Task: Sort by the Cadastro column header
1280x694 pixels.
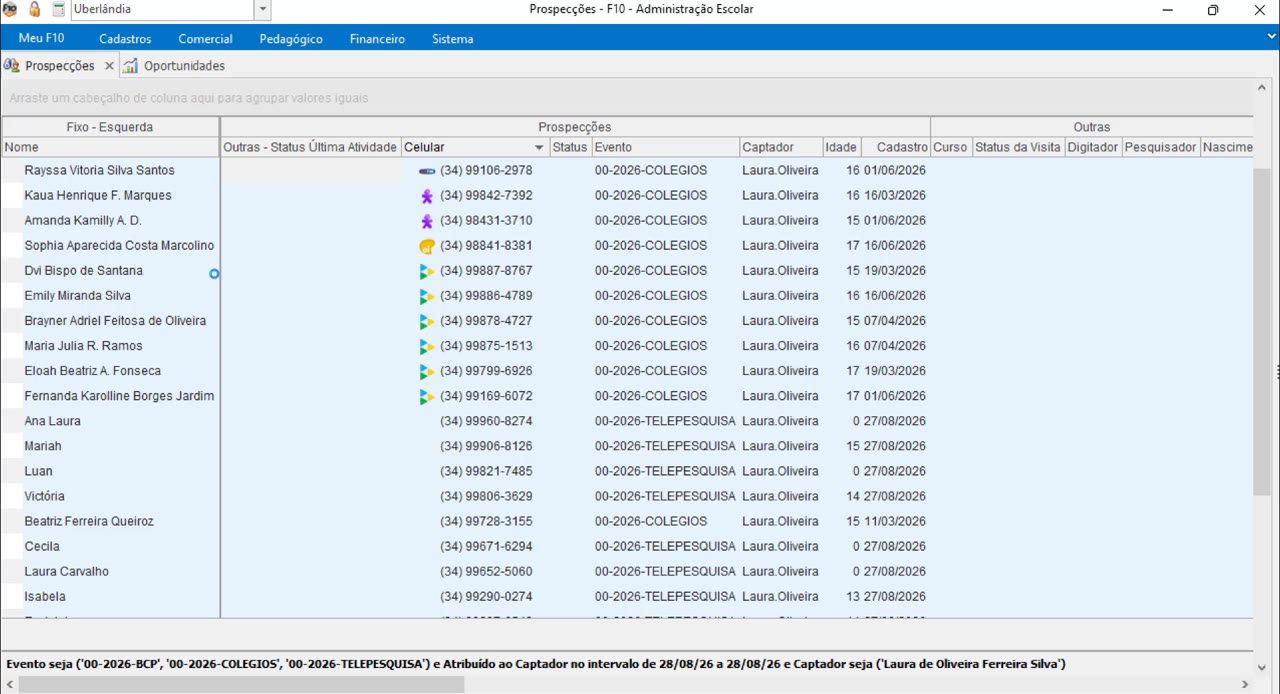Action: coord(895,147)
